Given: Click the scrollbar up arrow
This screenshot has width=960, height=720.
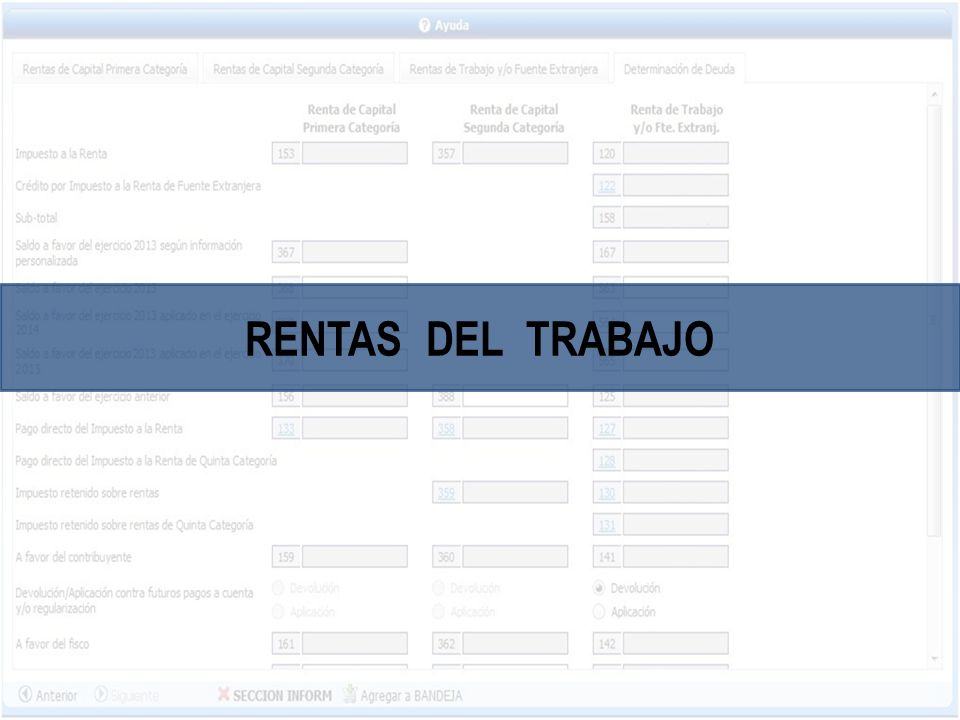Looking at the screenshot, I should click(934, 94).
